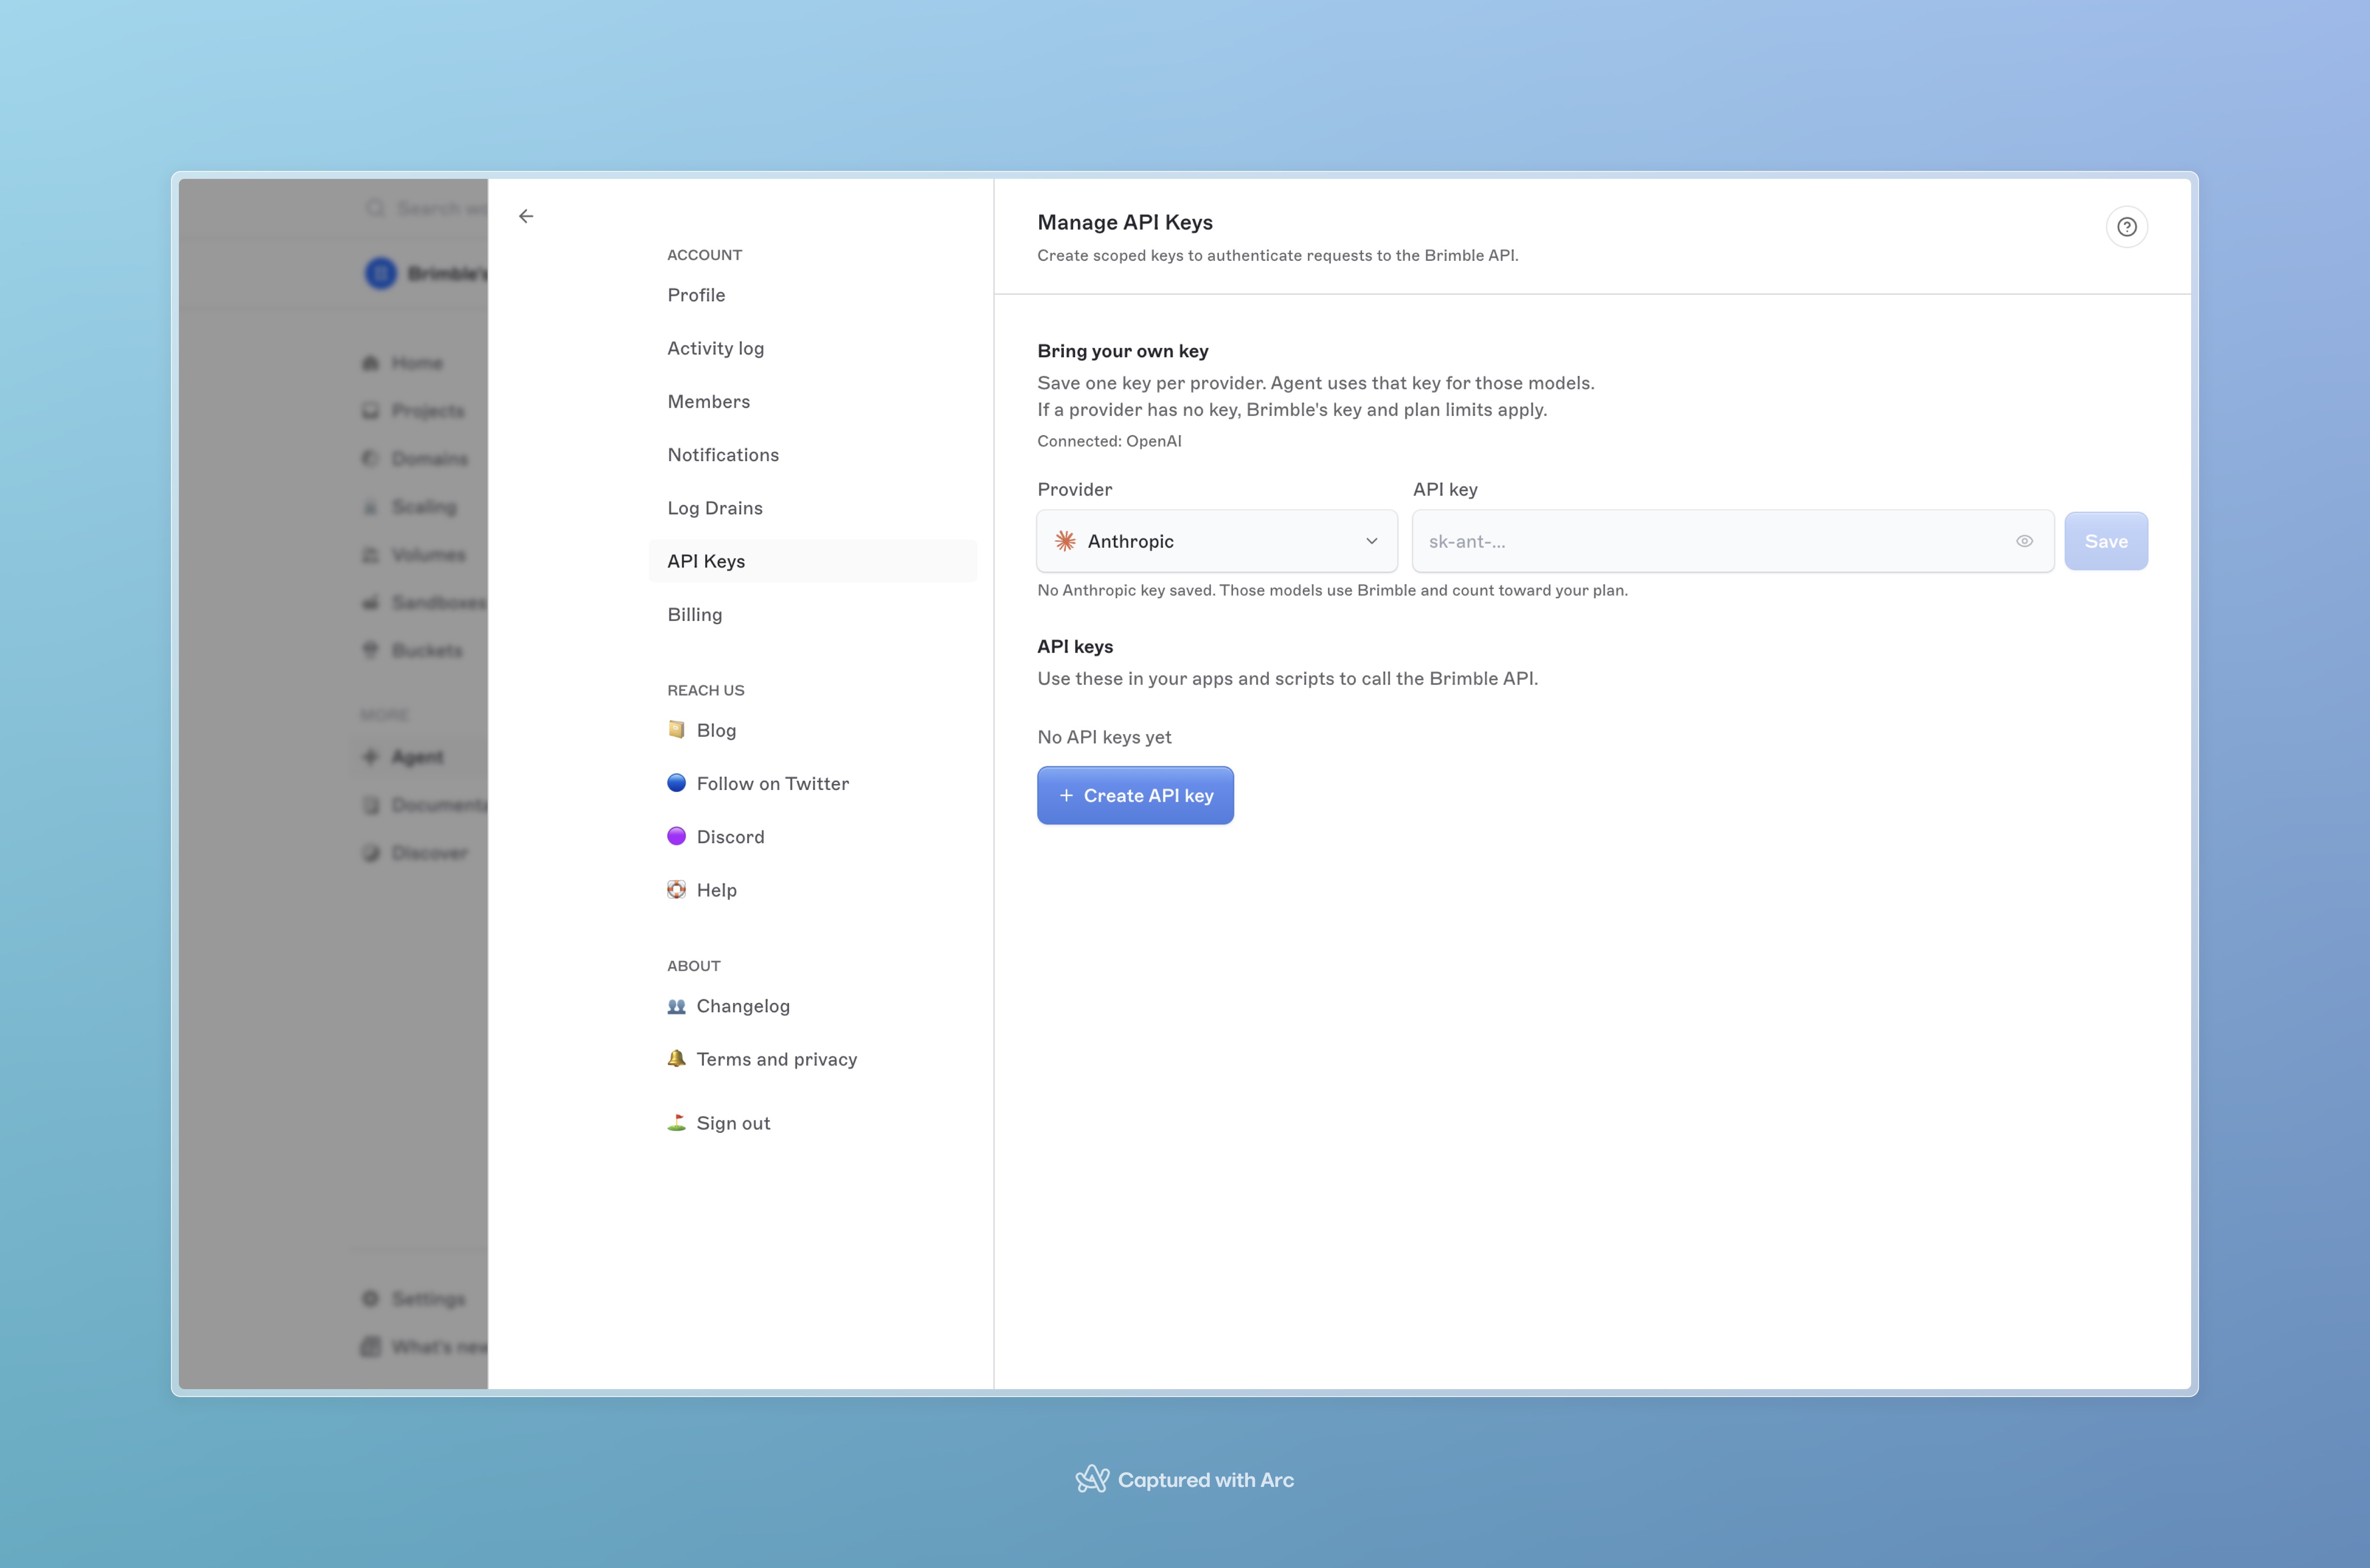Open Projects in the background sidebar

point(414,410)
